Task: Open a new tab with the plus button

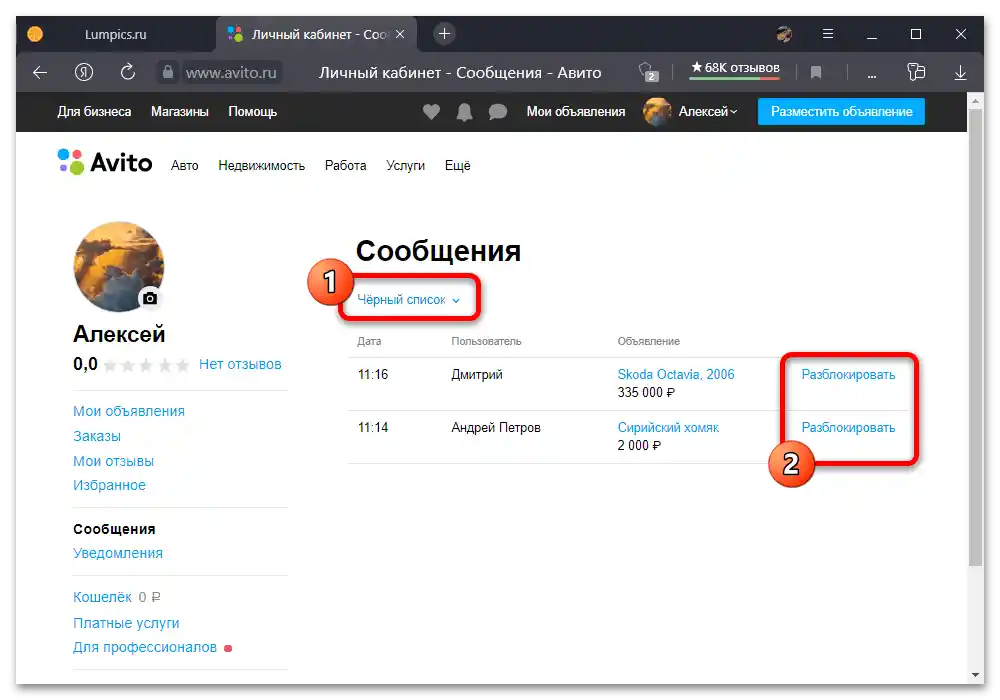Action: pyautogui.click(x=445, y=33)
